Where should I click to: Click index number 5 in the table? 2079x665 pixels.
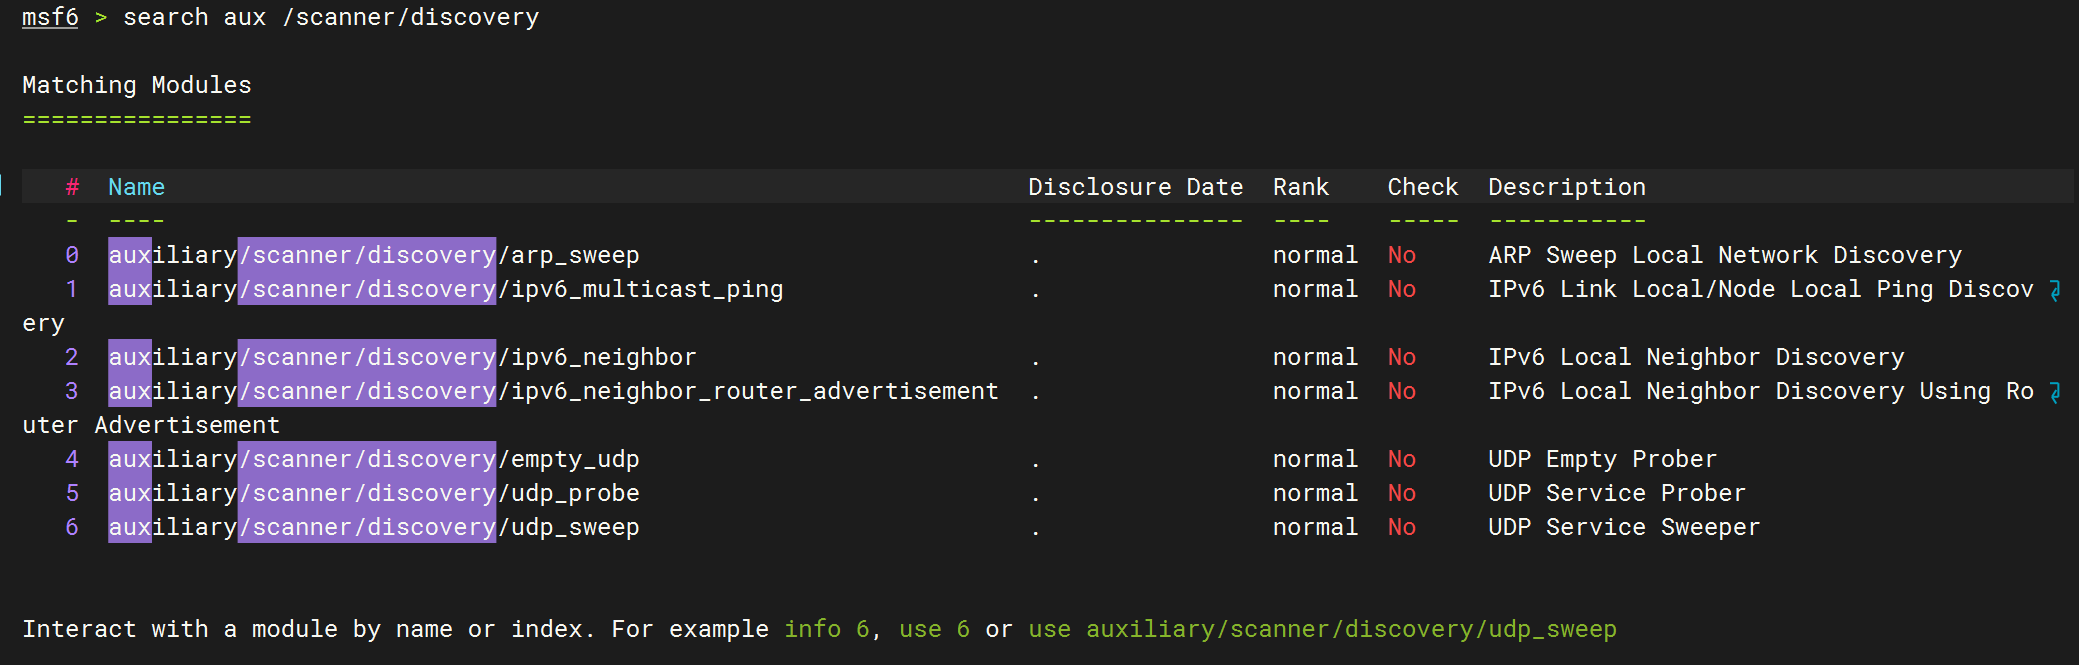coord(72,493)
